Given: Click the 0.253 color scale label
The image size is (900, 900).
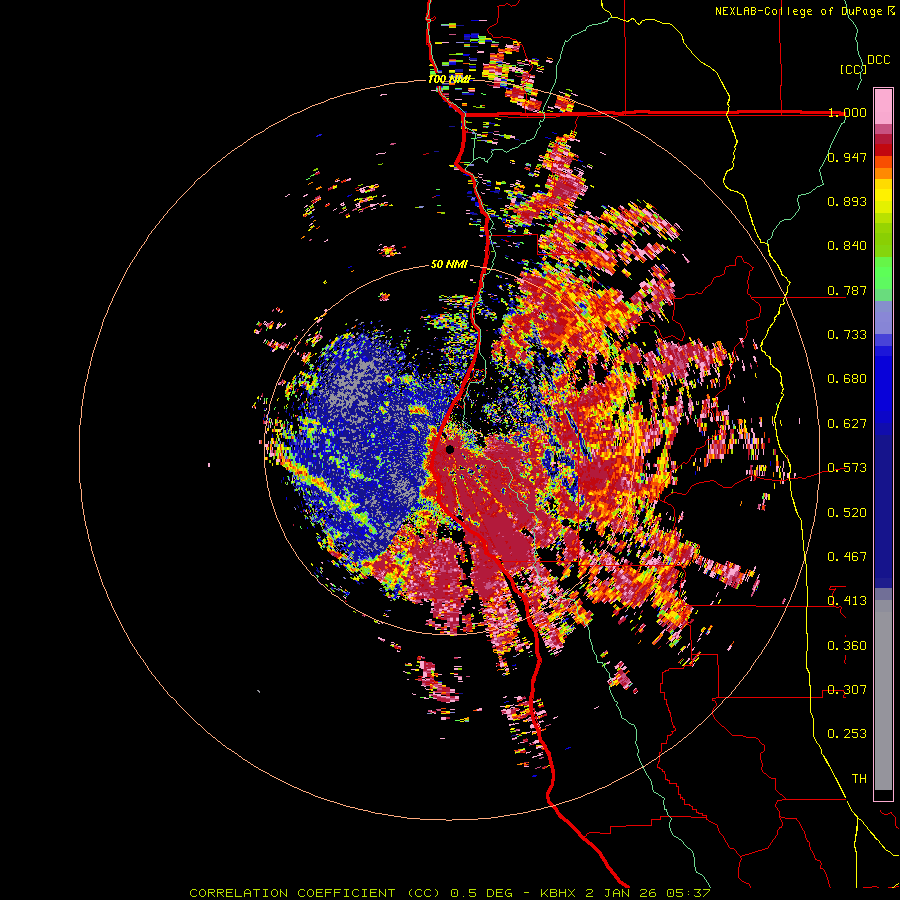Looking at the screenshot, I should (847, 734).
